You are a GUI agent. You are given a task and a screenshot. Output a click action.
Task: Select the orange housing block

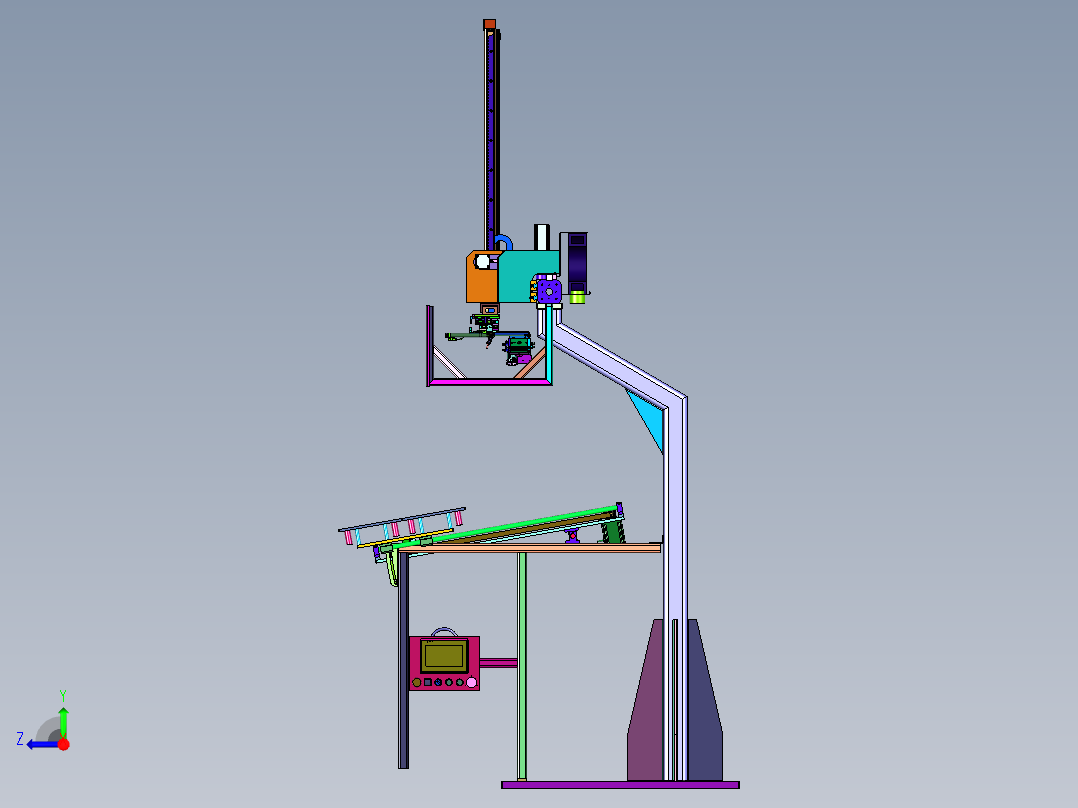[482, 283]
